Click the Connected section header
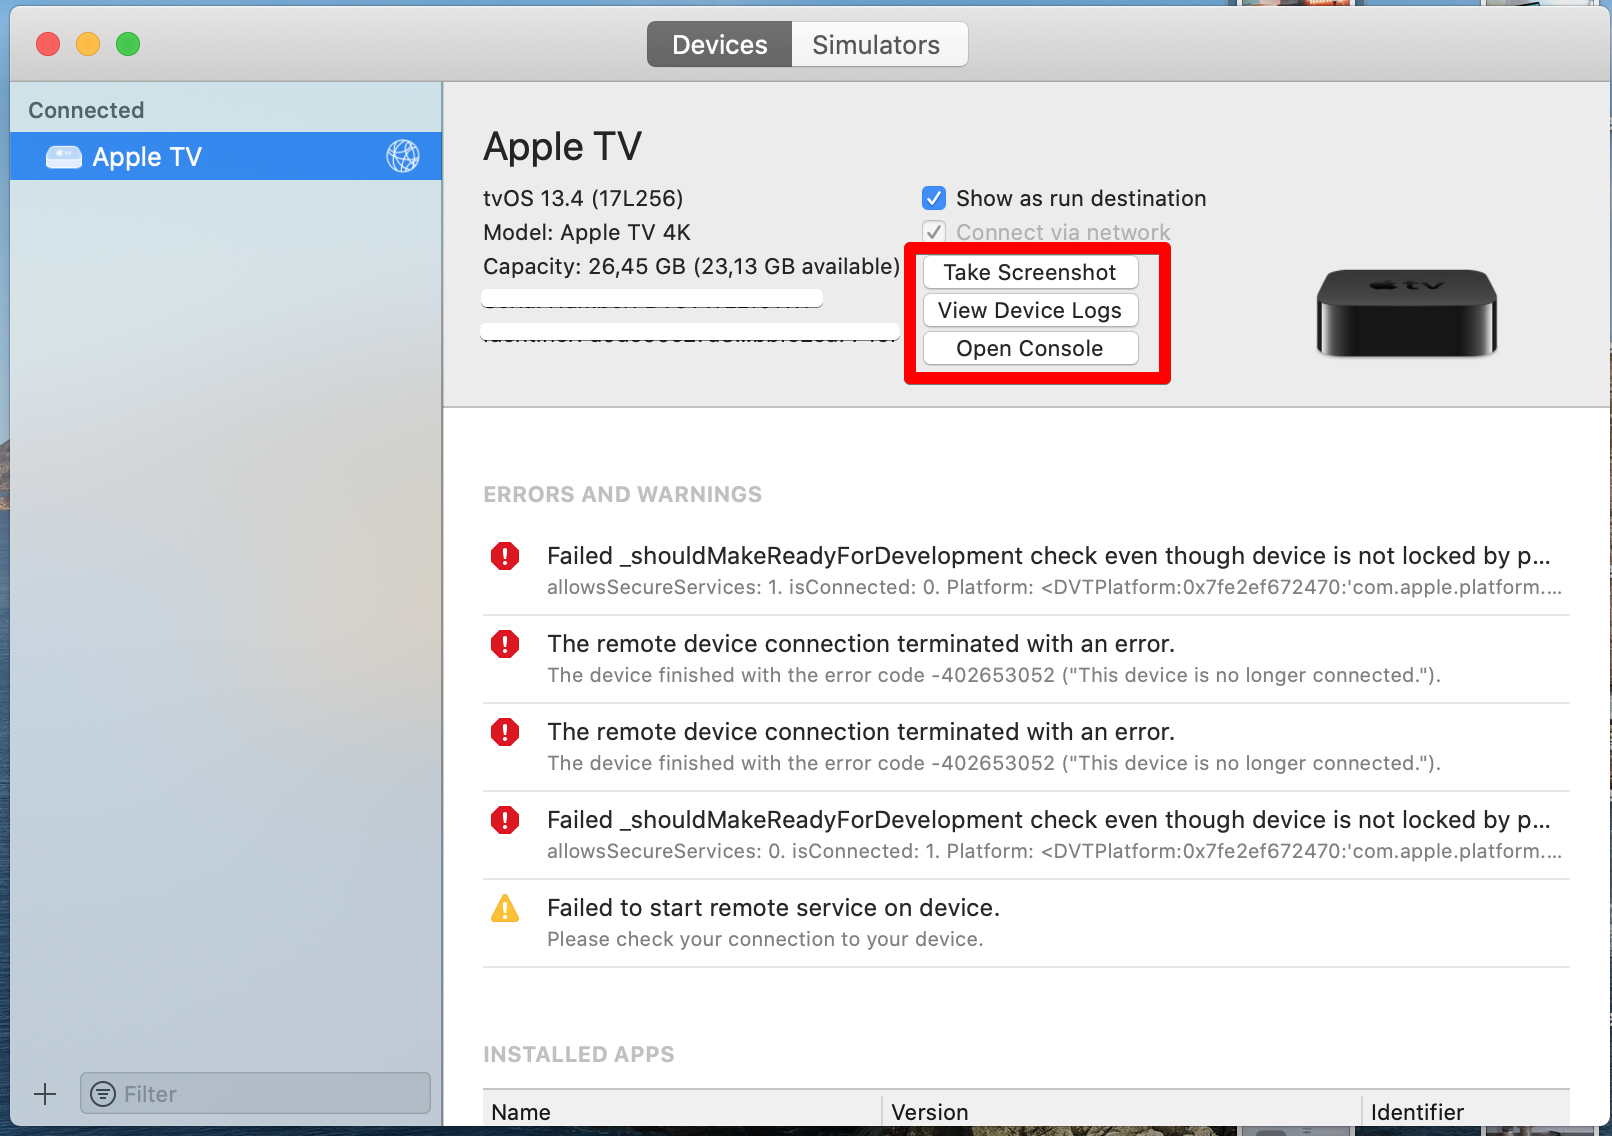 [86, 110]
